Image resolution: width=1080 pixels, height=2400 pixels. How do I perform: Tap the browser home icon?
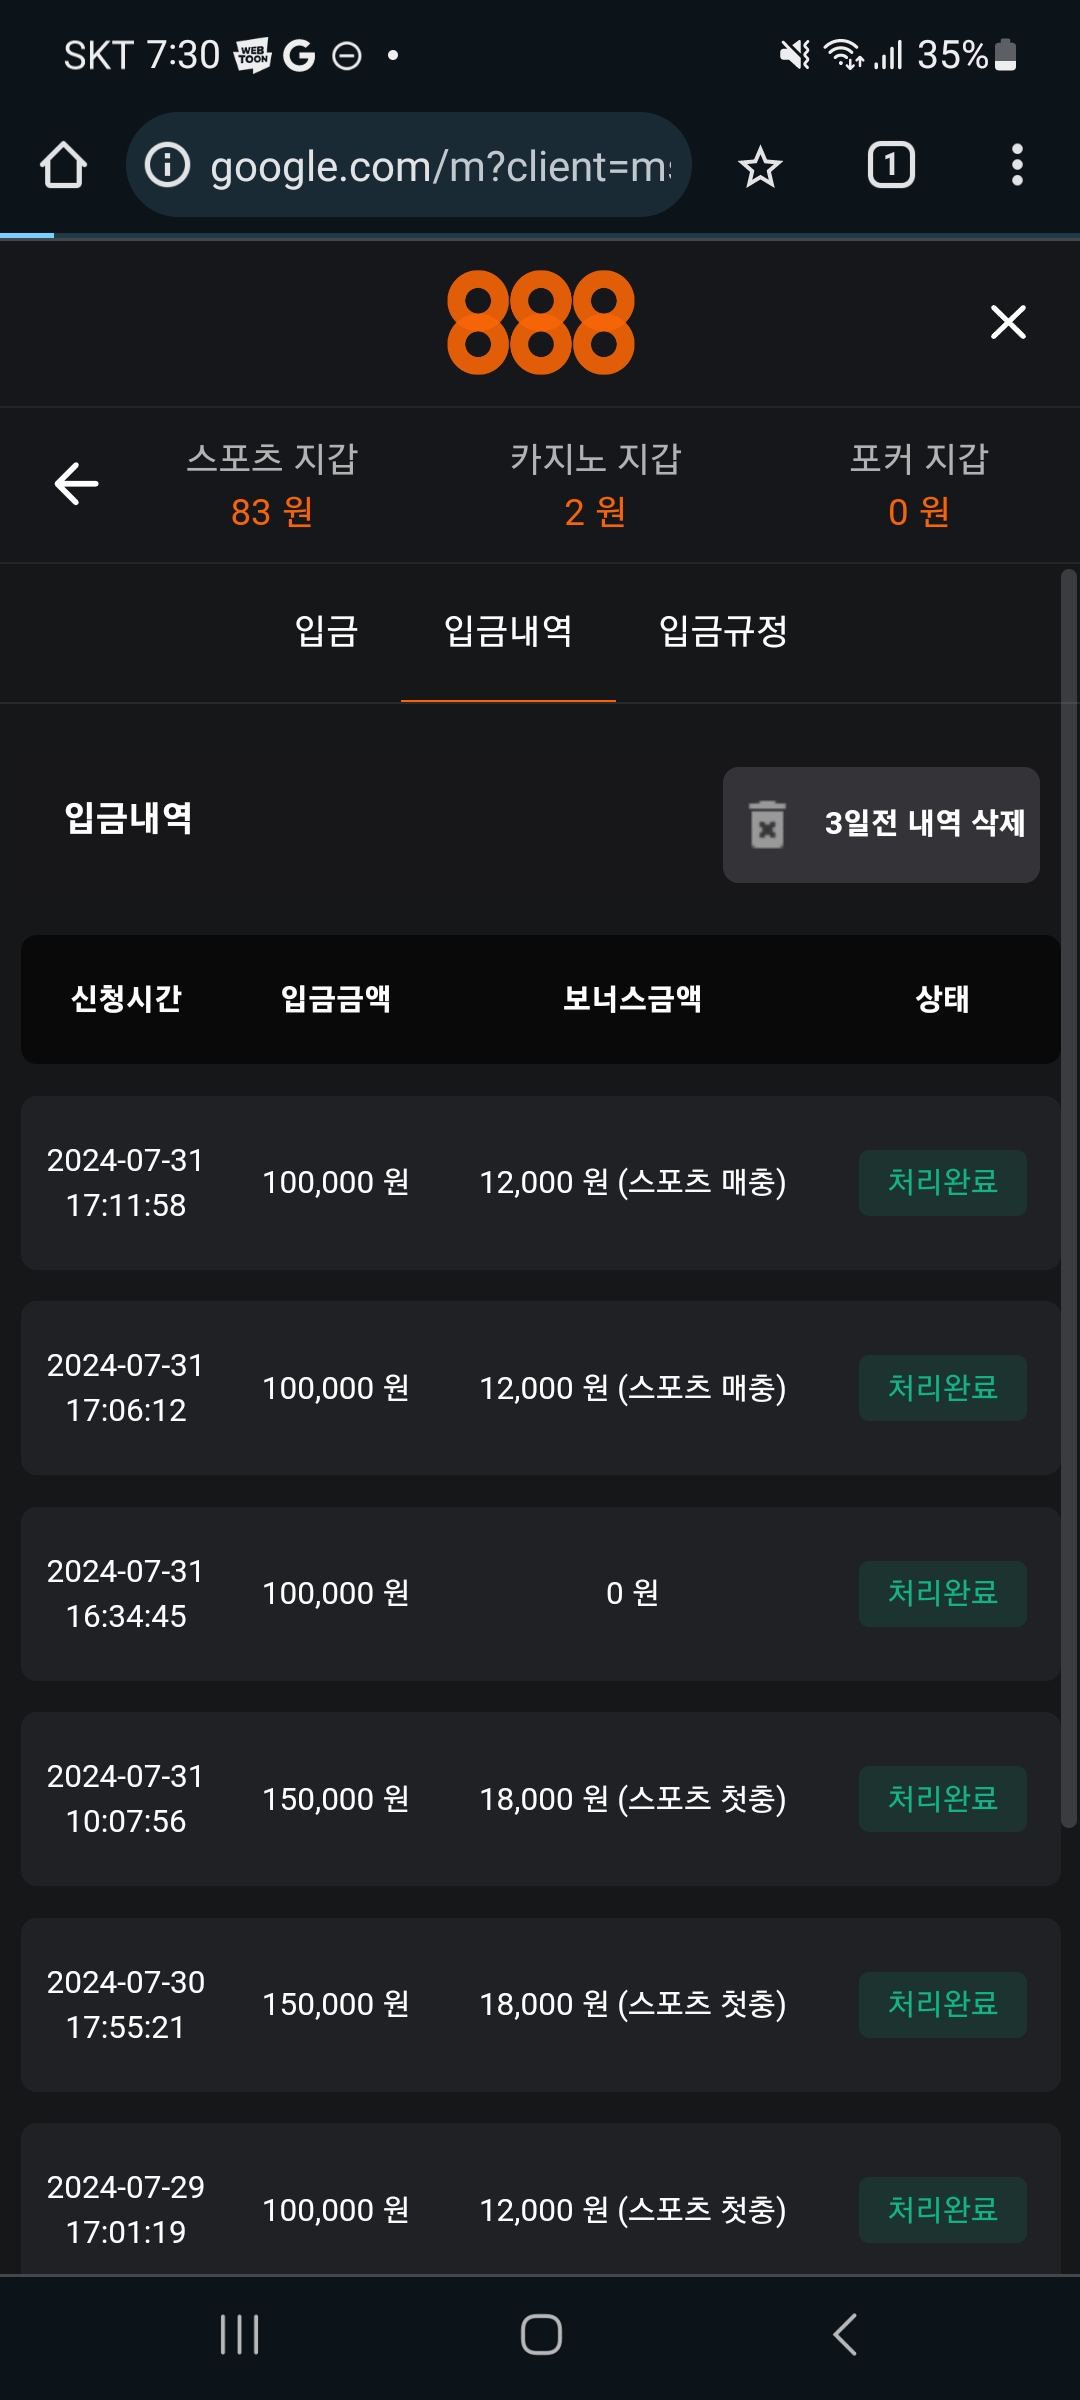63,165
